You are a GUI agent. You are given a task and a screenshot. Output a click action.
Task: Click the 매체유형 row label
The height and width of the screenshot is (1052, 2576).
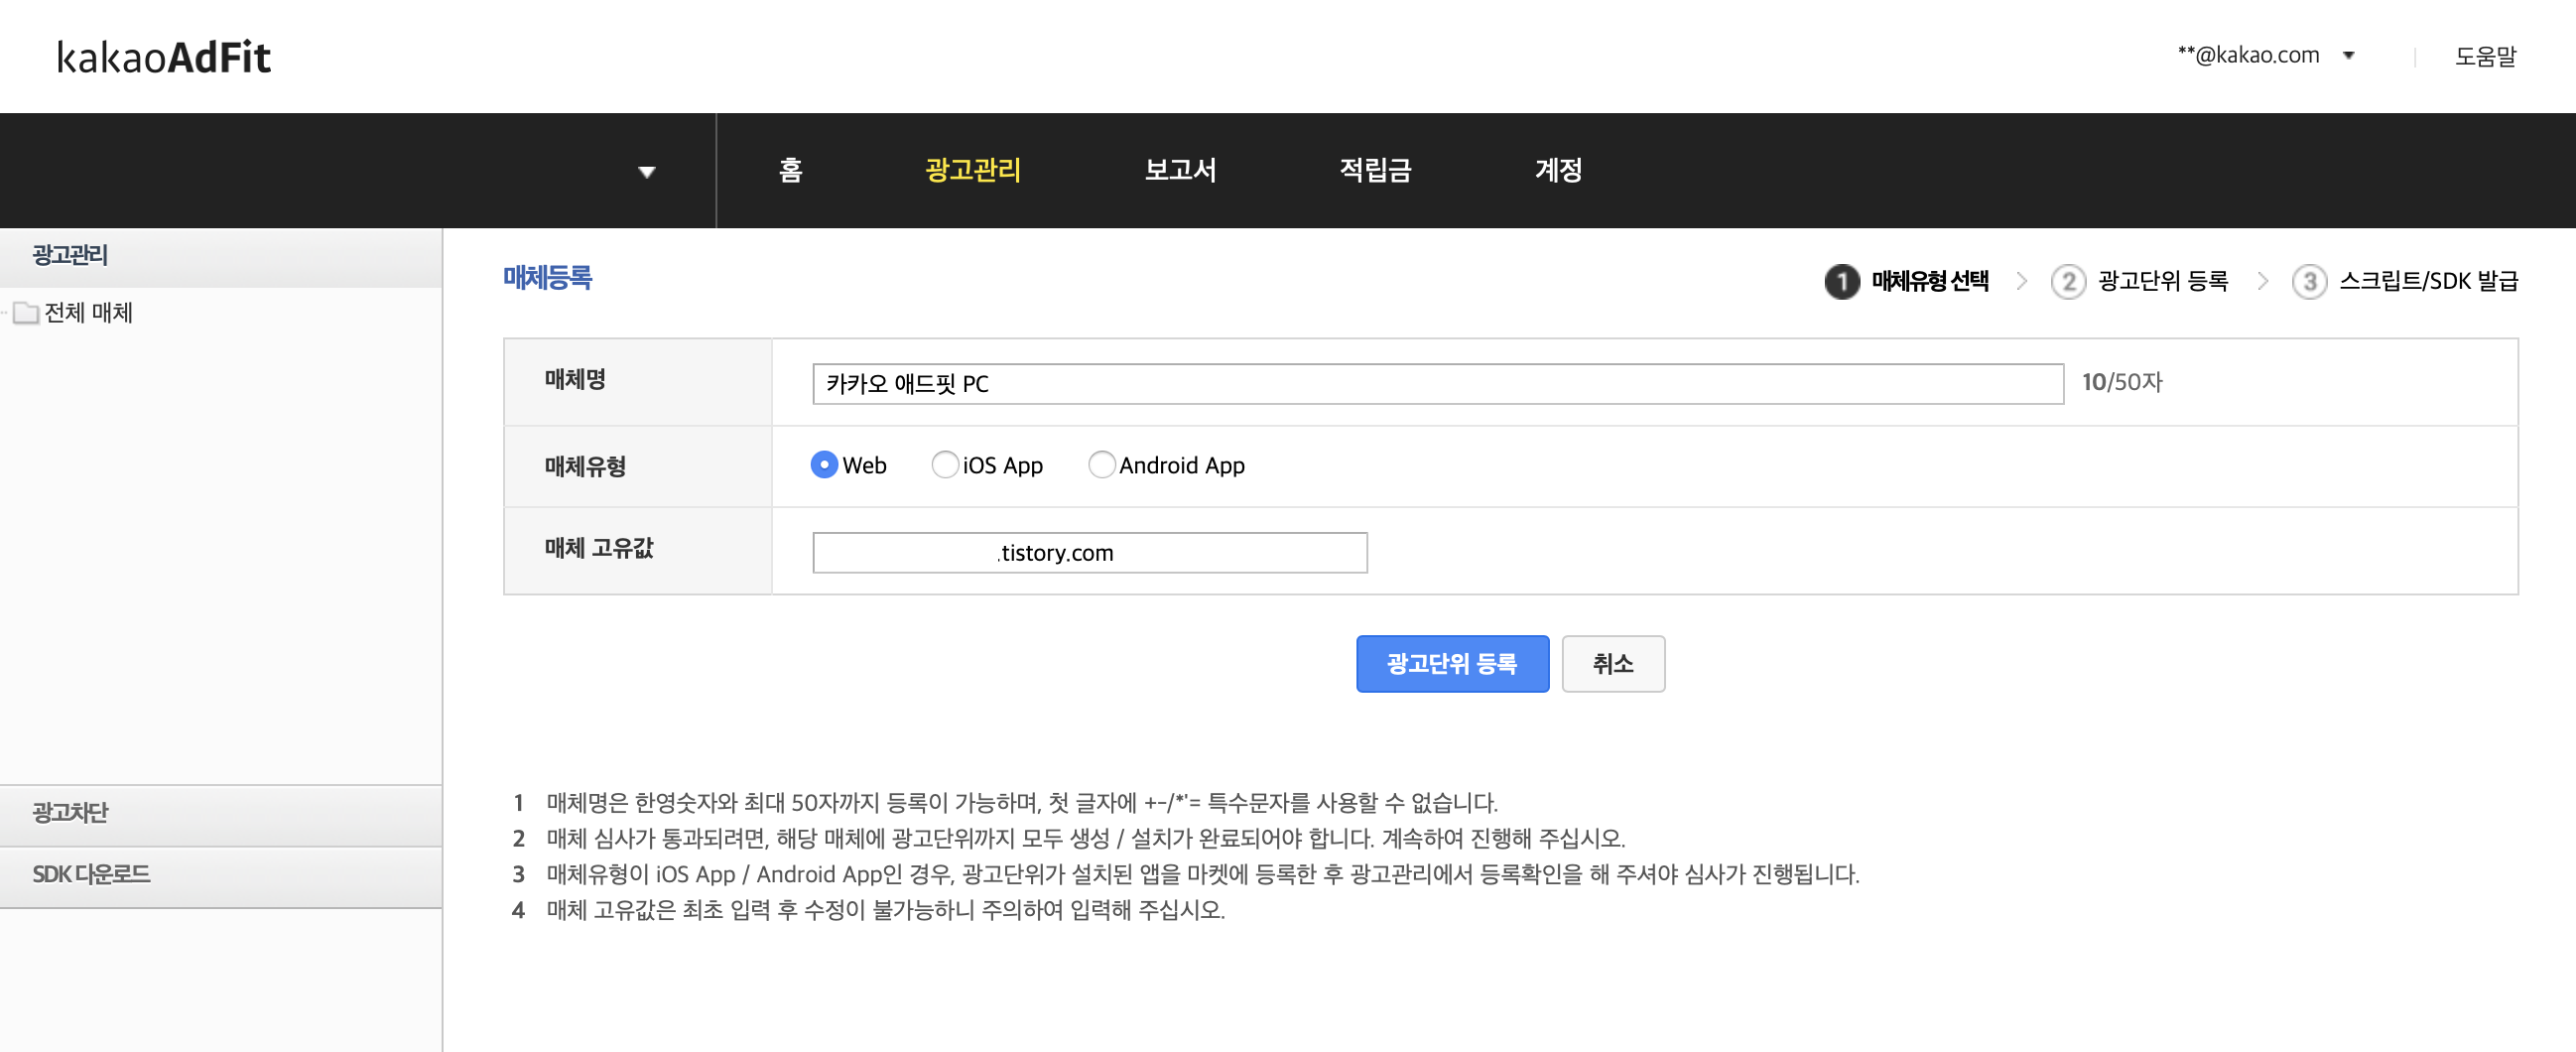(x=585, y=467)
